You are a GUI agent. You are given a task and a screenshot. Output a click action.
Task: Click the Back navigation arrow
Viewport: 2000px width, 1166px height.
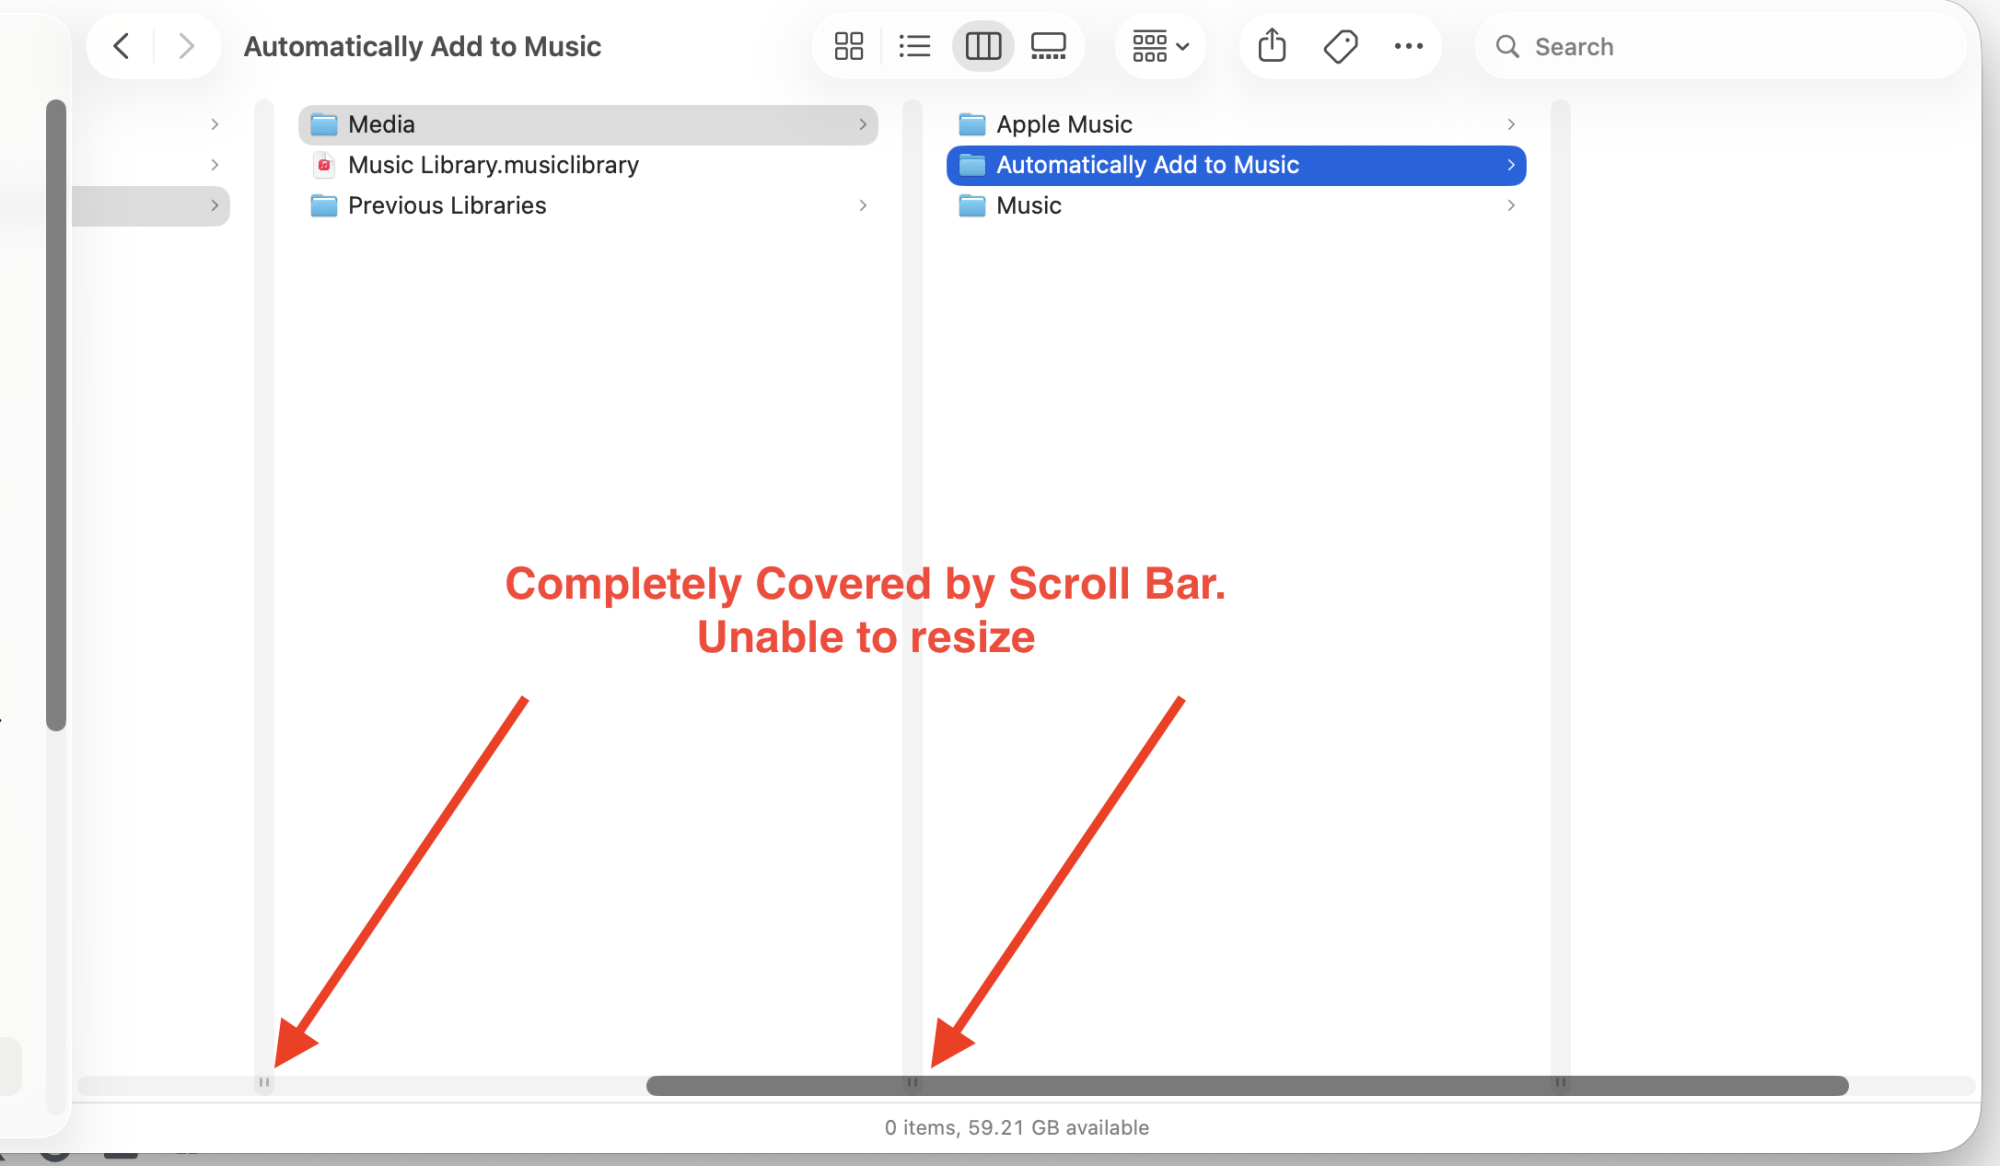(x=121, y=46)
